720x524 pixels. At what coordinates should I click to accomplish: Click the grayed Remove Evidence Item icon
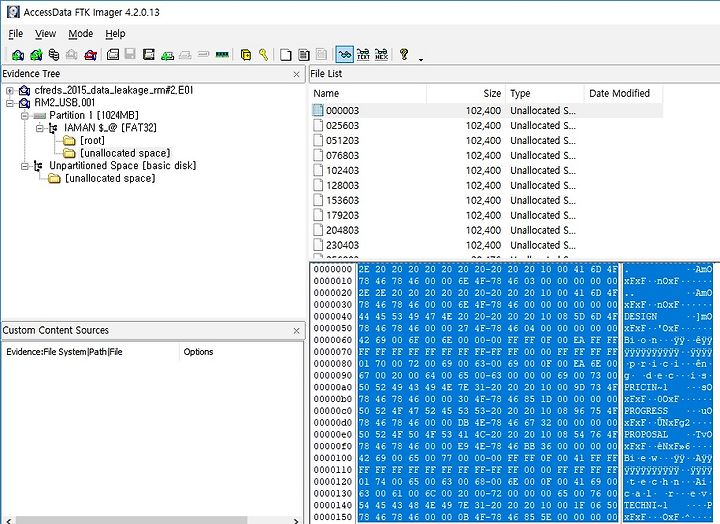coord(71,55)
